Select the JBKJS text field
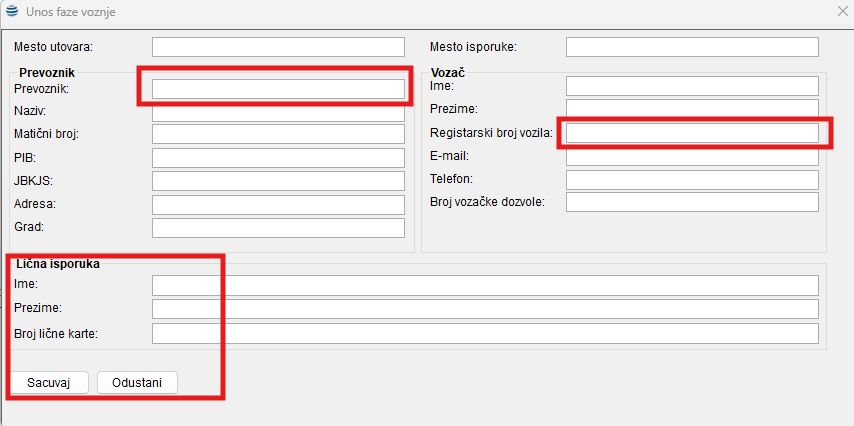Viewport: 854px width, 426px height. click(278, 181)
